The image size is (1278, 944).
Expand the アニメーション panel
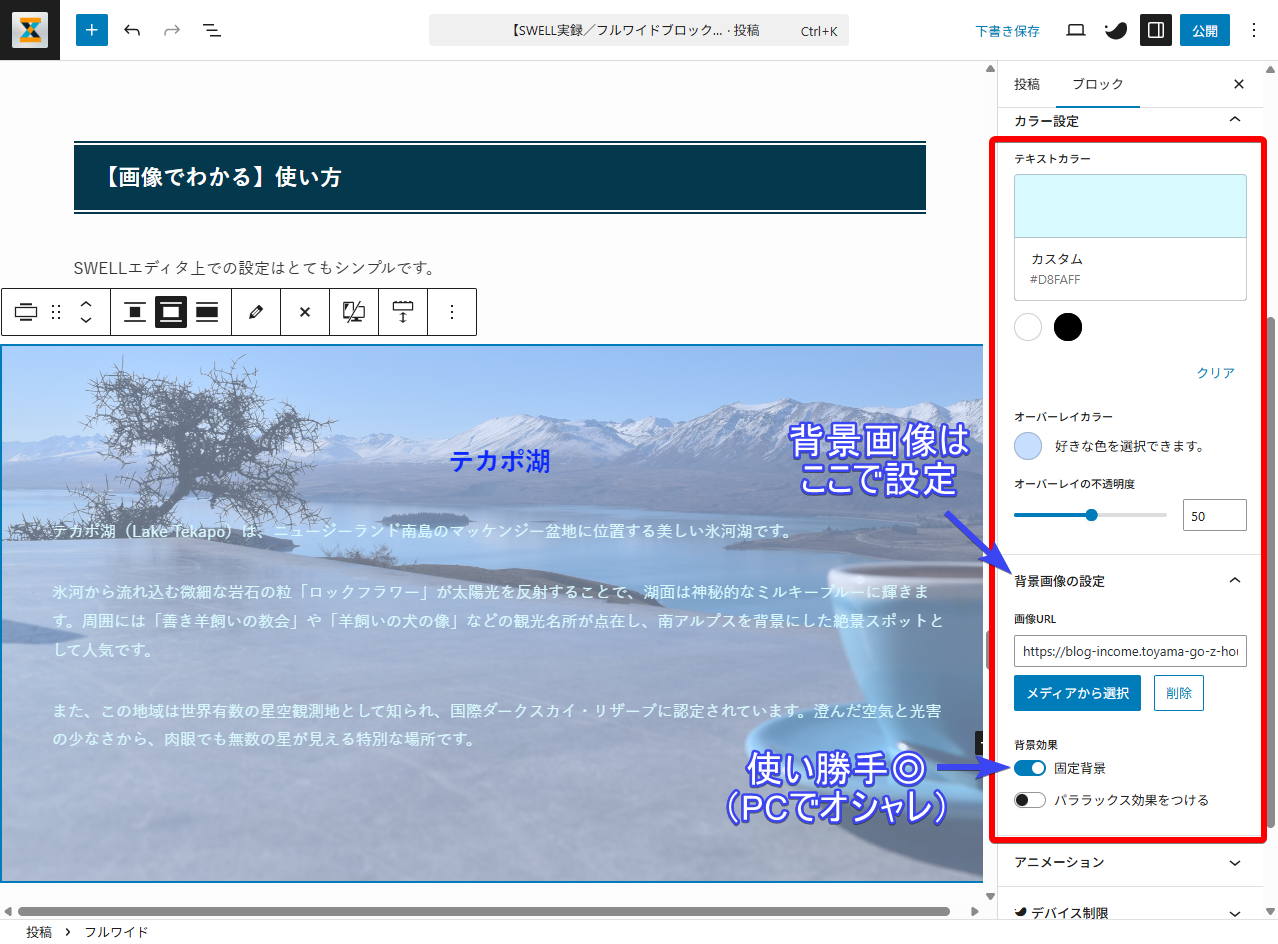[x=1235, y=862]
